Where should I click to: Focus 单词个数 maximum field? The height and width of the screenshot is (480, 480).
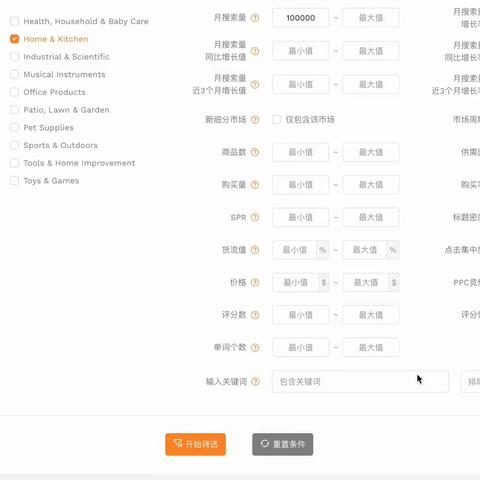point(371,347)
